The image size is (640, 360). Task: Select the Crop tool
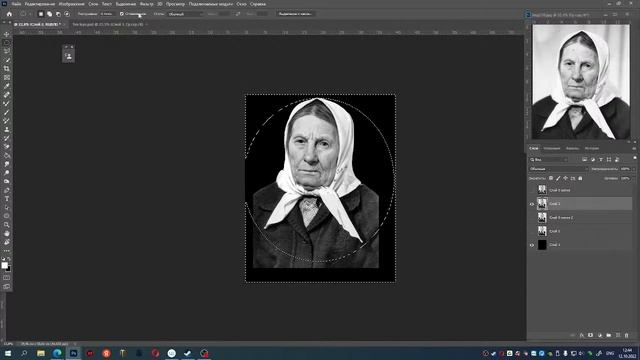(7, 69)
